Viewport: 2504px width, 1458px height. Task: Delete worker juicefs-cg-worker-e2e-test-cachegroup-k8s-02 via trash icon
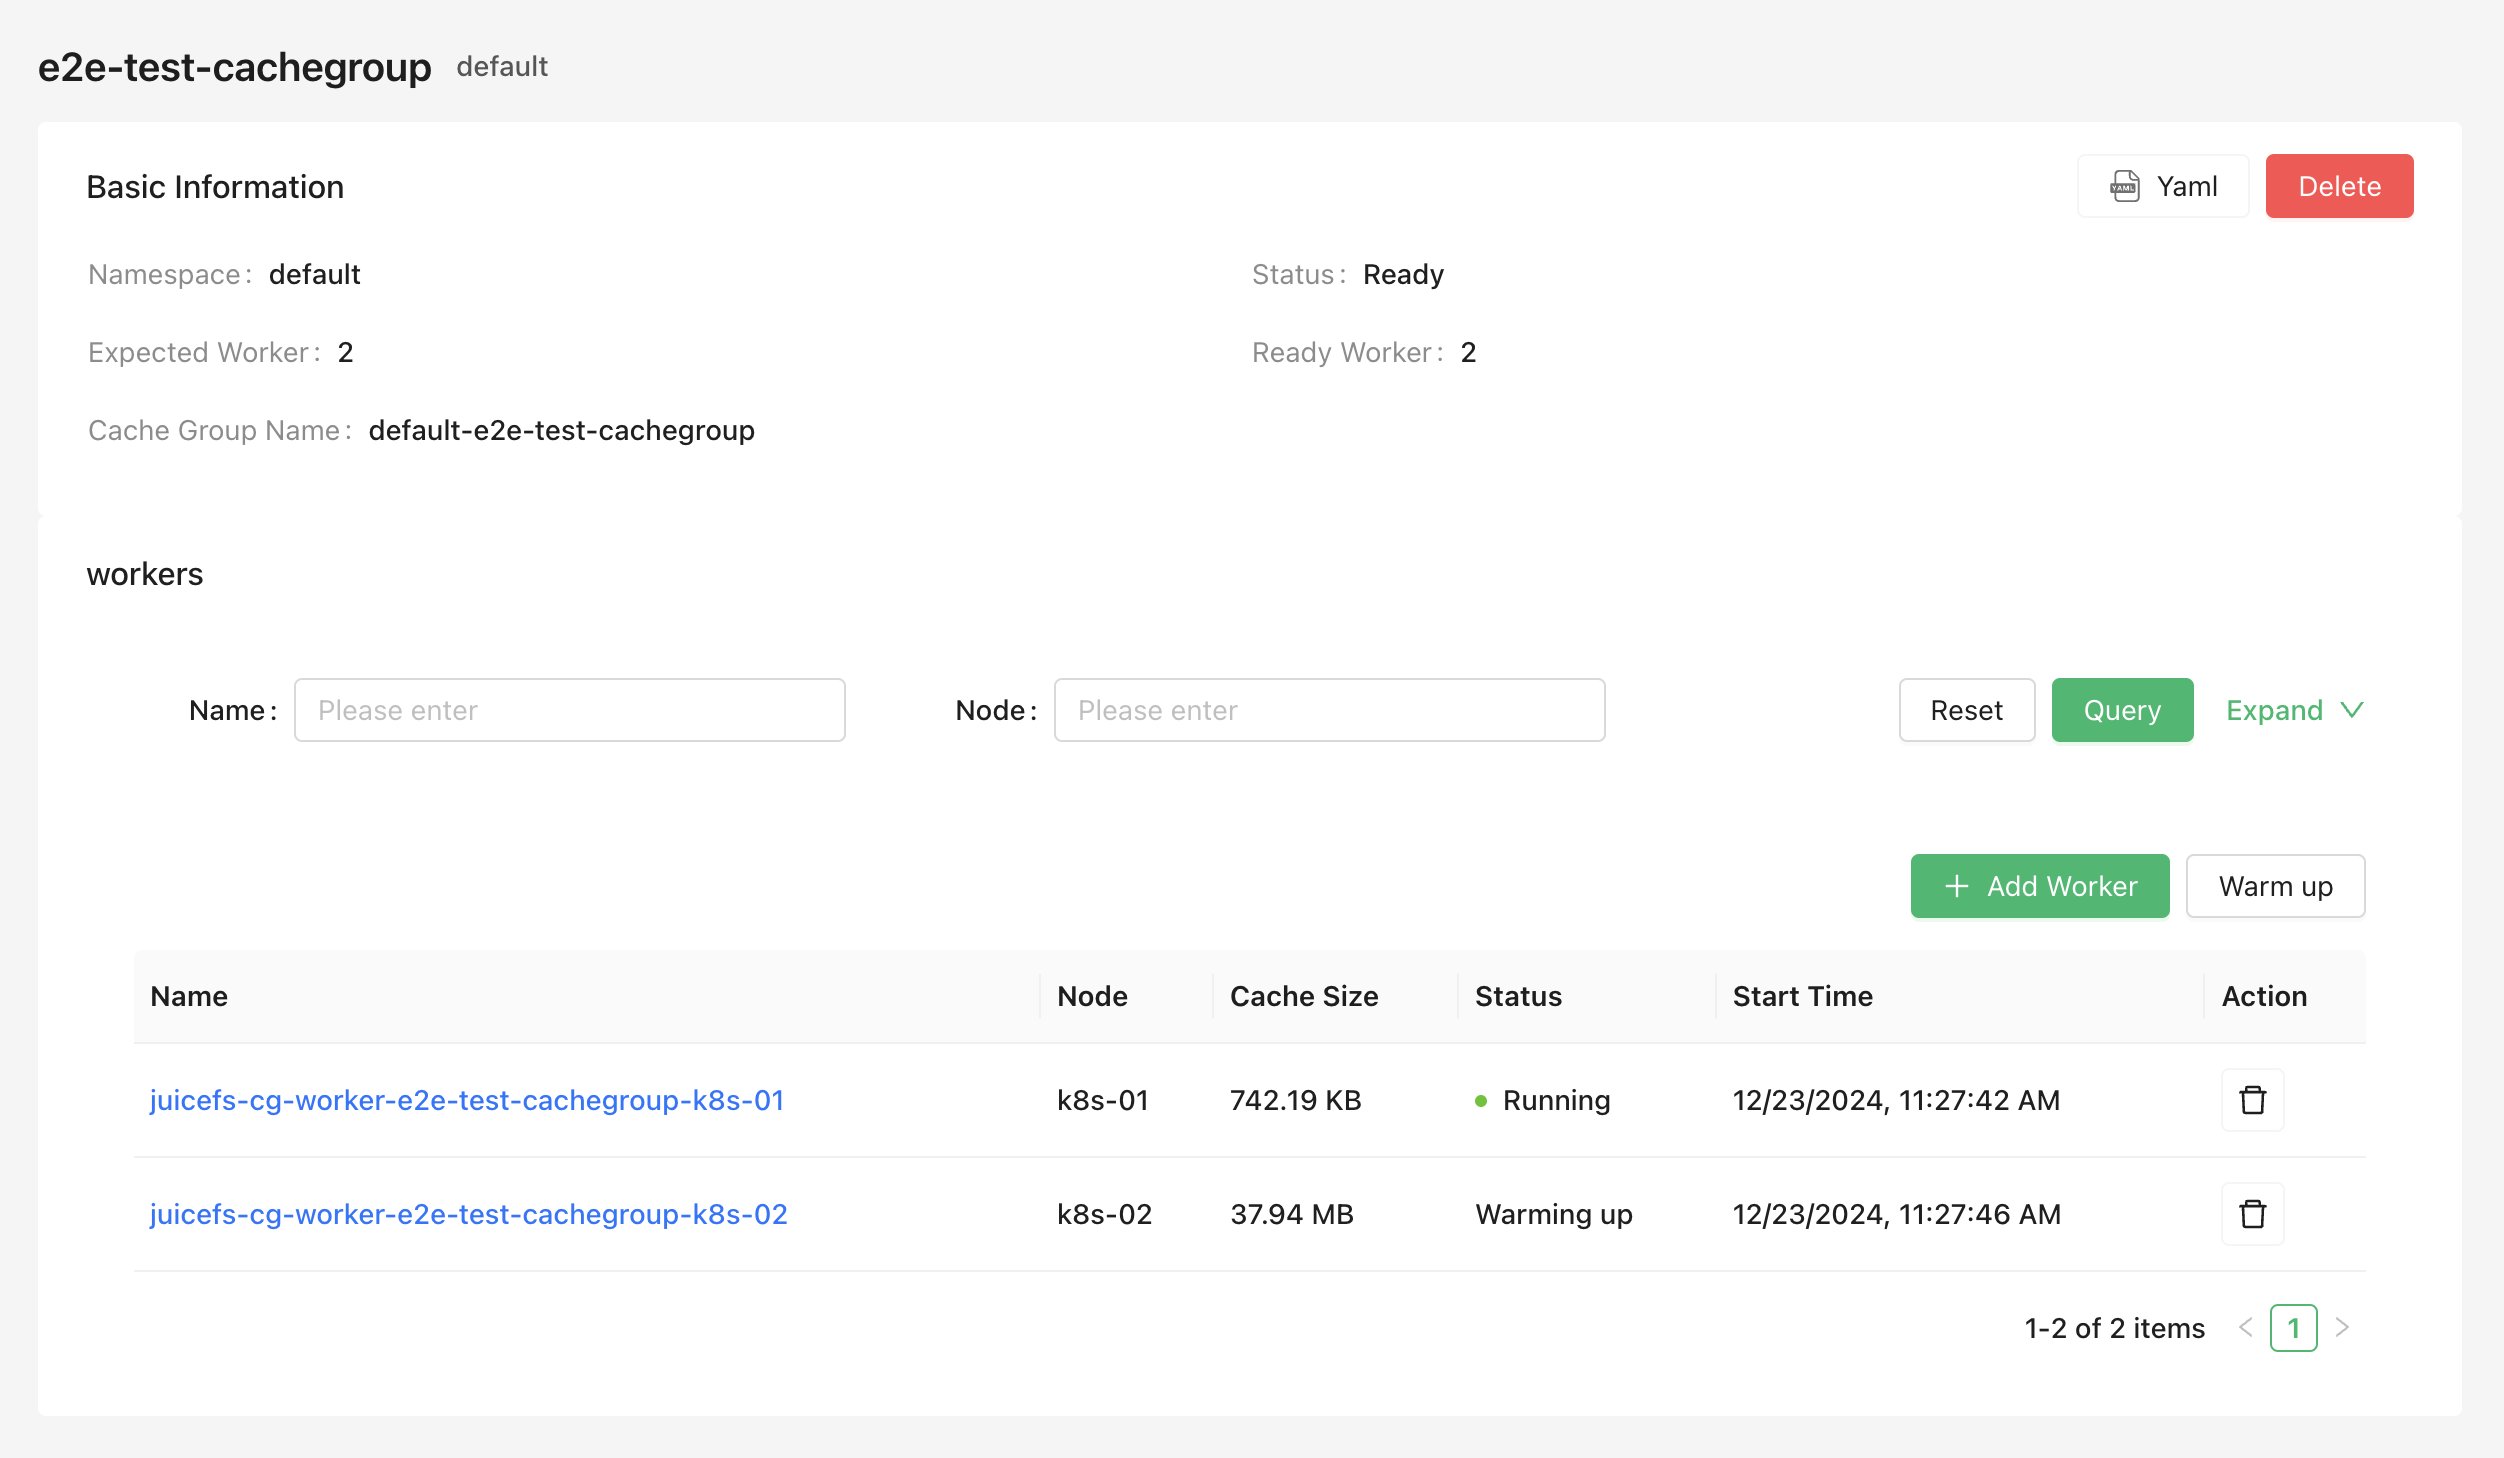pyautogui.click(x=2252, y=1214)
